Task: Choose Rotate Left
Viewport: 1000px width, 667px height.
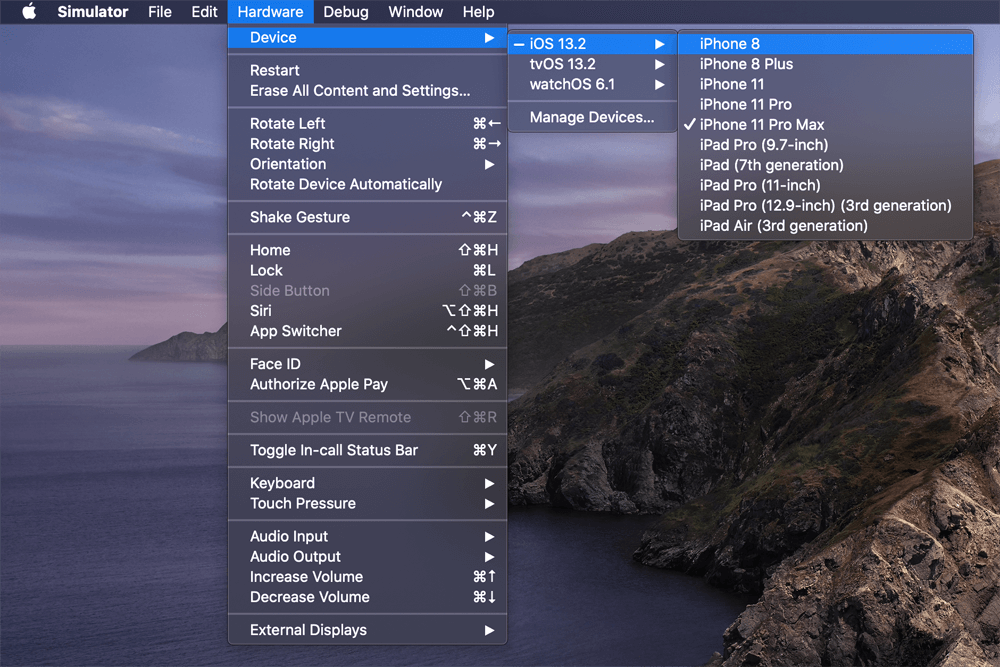Action: pyautogui.click(x=367, y=124)
